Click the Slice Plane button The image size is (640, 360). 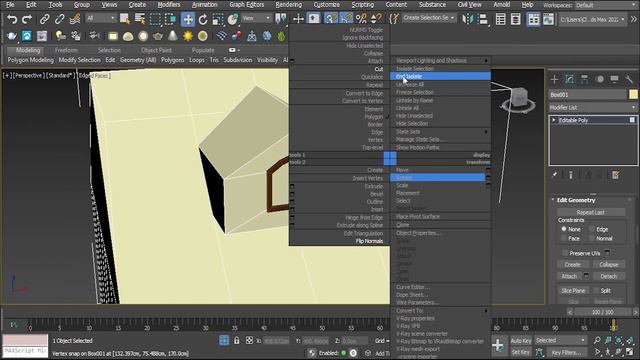[573, 291]
